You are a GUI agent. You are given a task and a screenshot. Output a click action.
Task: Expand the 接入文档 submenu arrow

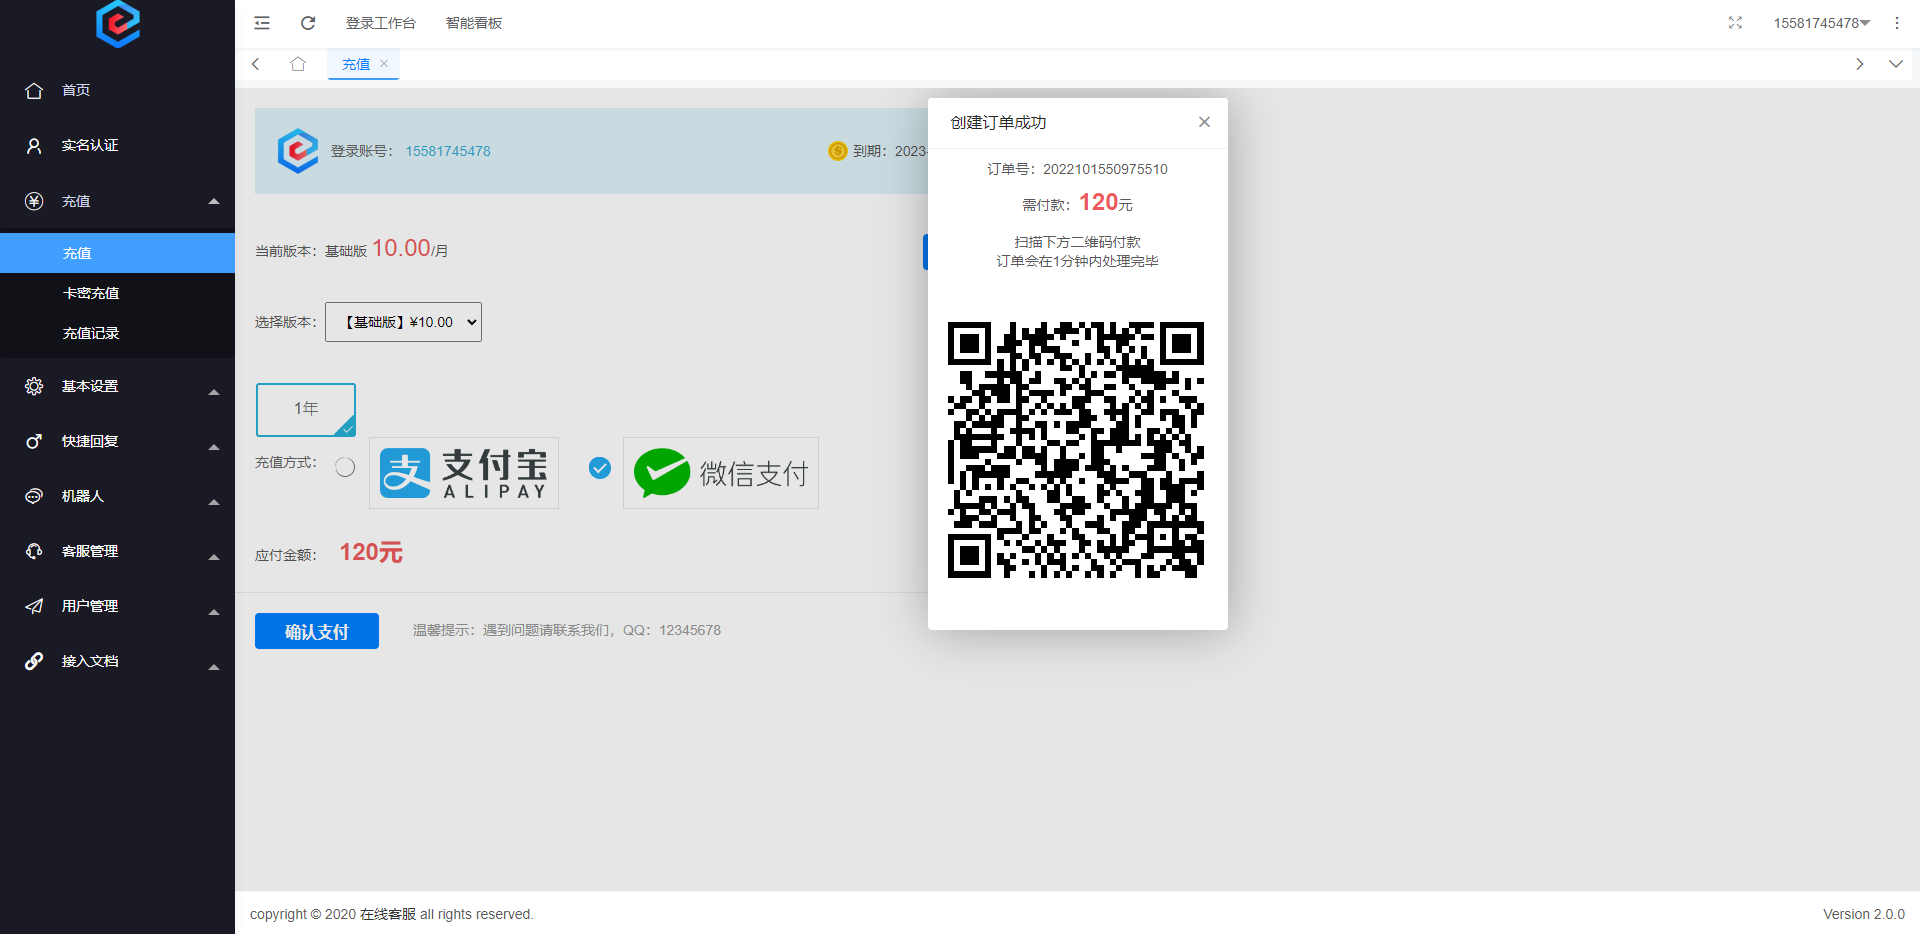[x=214, y=667]
